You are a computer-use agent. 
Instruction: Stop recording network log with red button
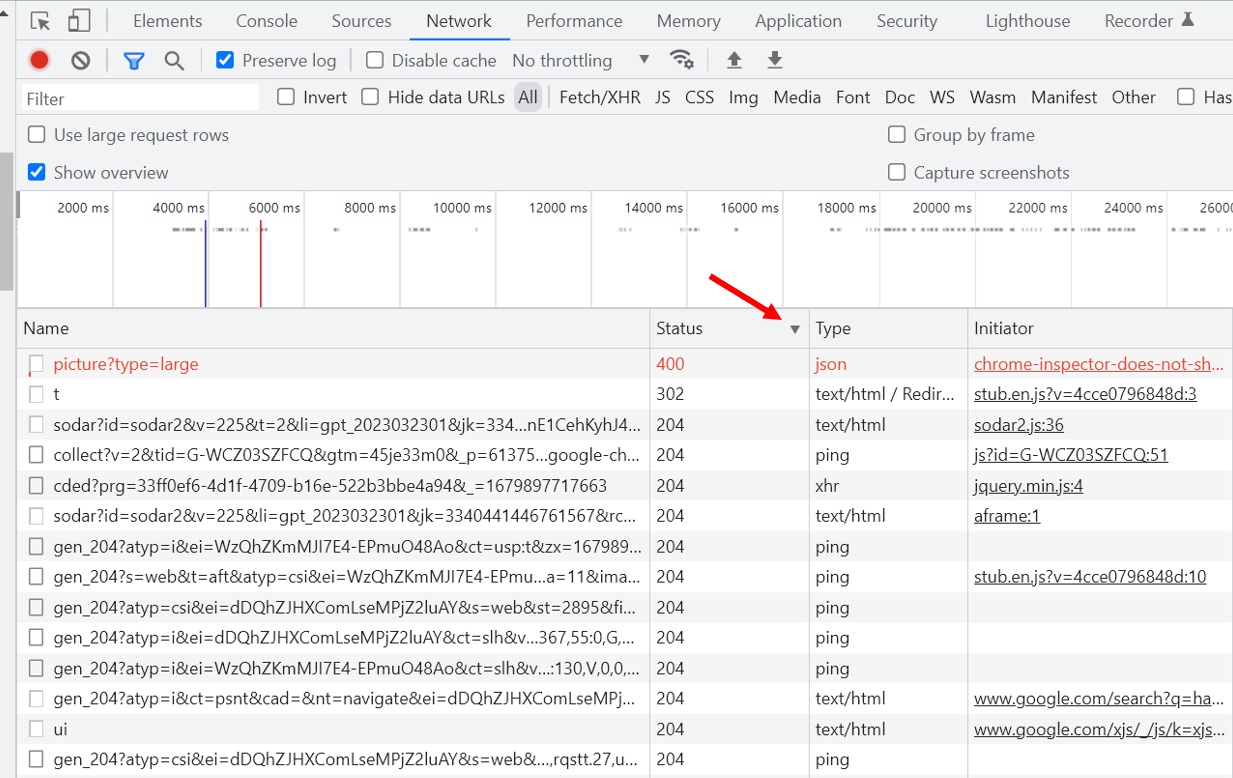coord(39,60)
